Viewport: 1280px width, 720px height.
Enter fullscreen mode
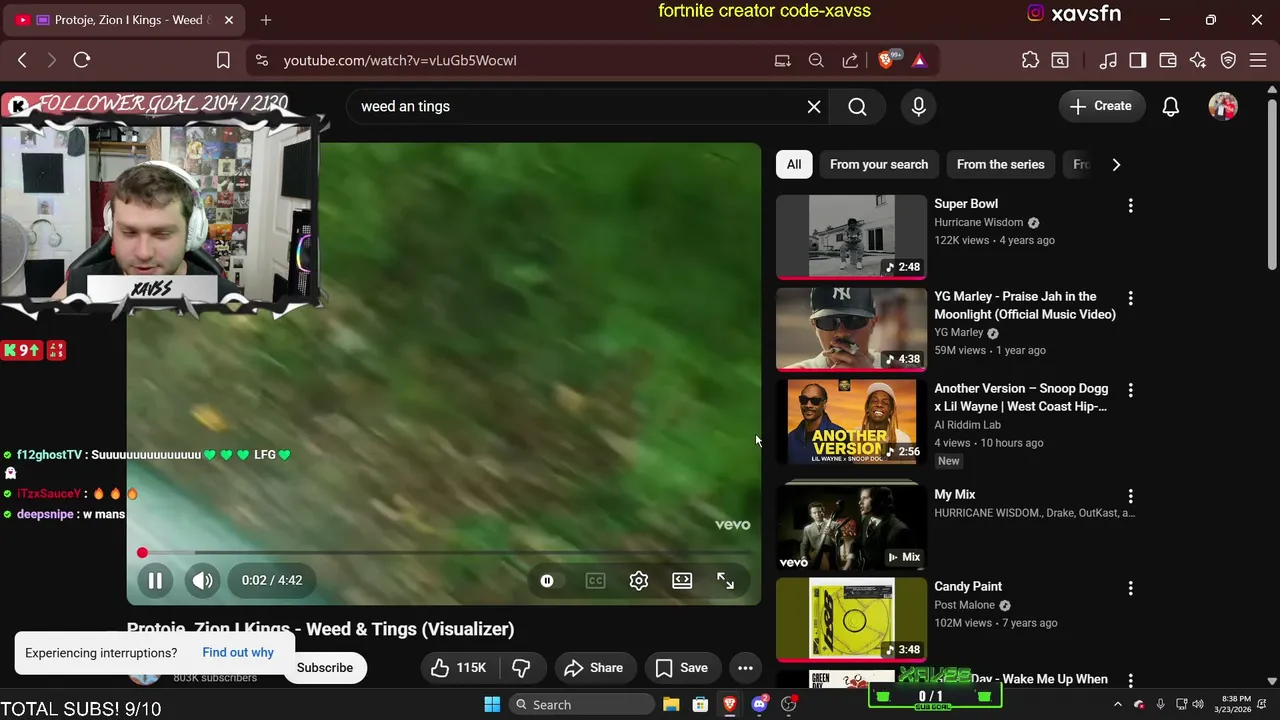coord(726,581)
